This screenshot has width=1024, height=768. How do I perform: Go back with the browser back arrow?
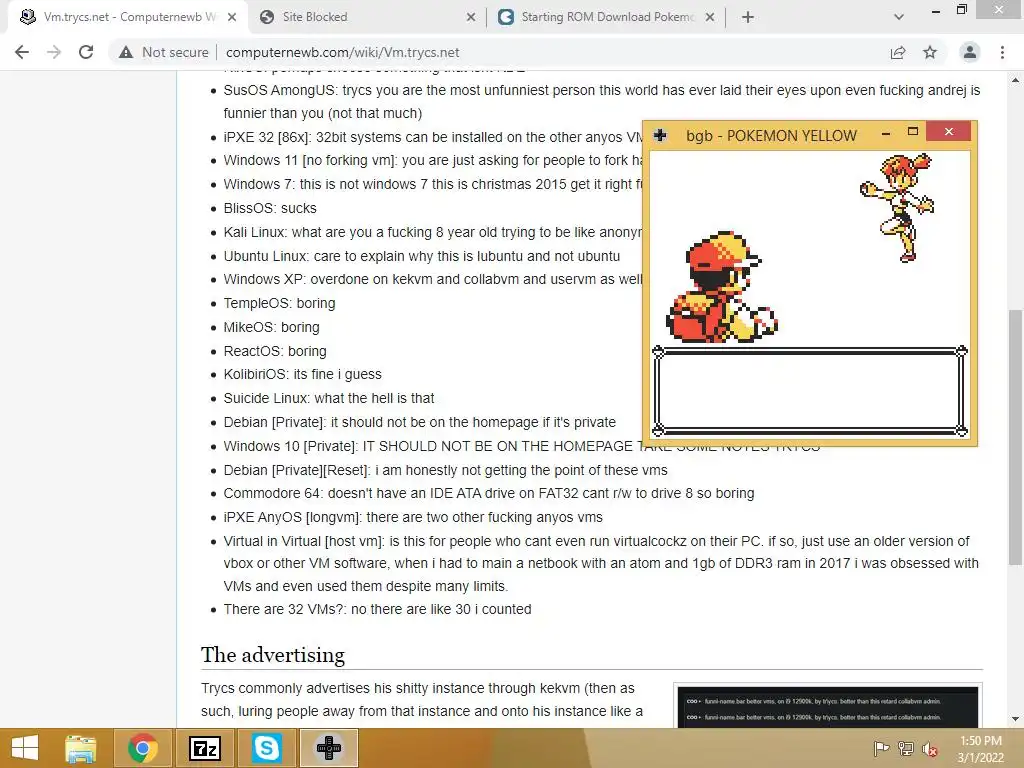pyautogui.click(x=22, y=52)
